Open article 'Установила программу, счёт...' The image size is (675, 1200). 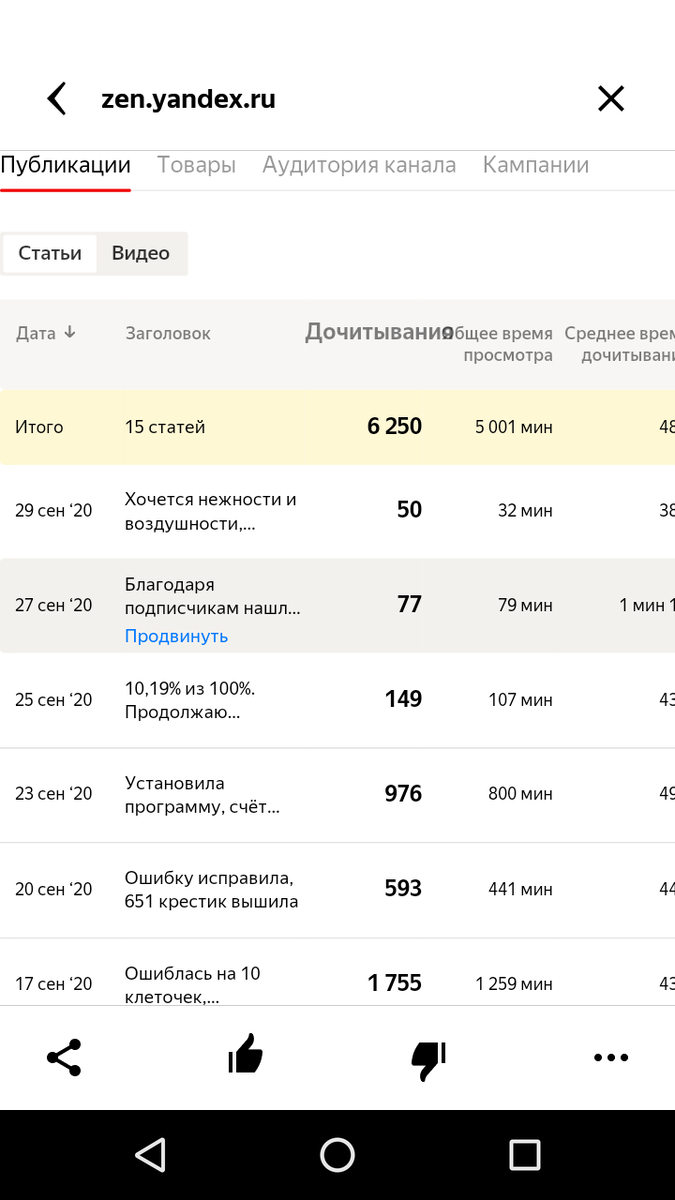pos(202,795)
